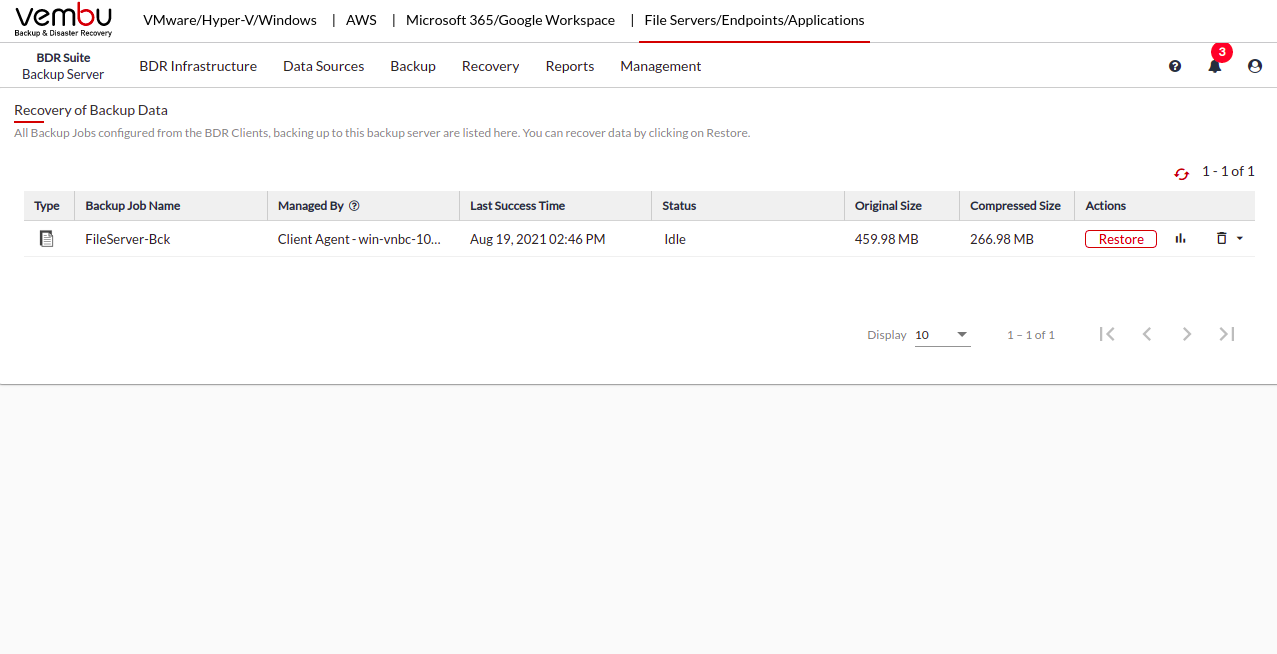The width and height of the screenshot is (1277, 654).
Task: Click the Actions column header
Action: (x=1106, y=206)
